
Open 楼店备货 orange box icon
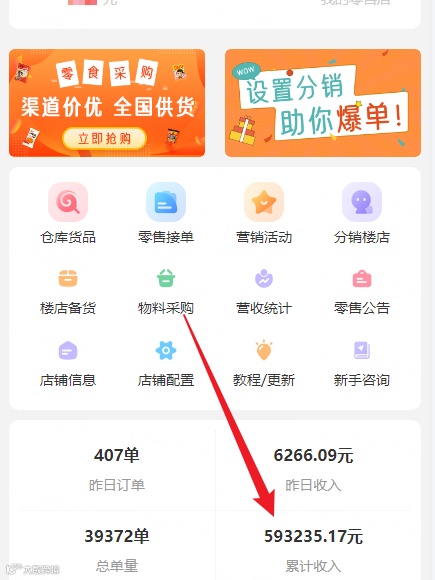pos(68,279)
